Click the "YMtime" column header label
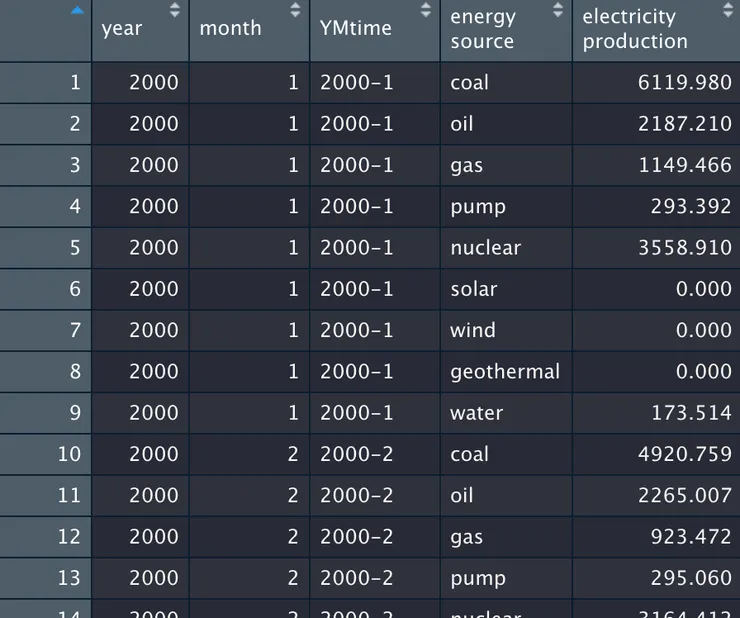This screenshot has height=618, width=740. click(357, 29)
